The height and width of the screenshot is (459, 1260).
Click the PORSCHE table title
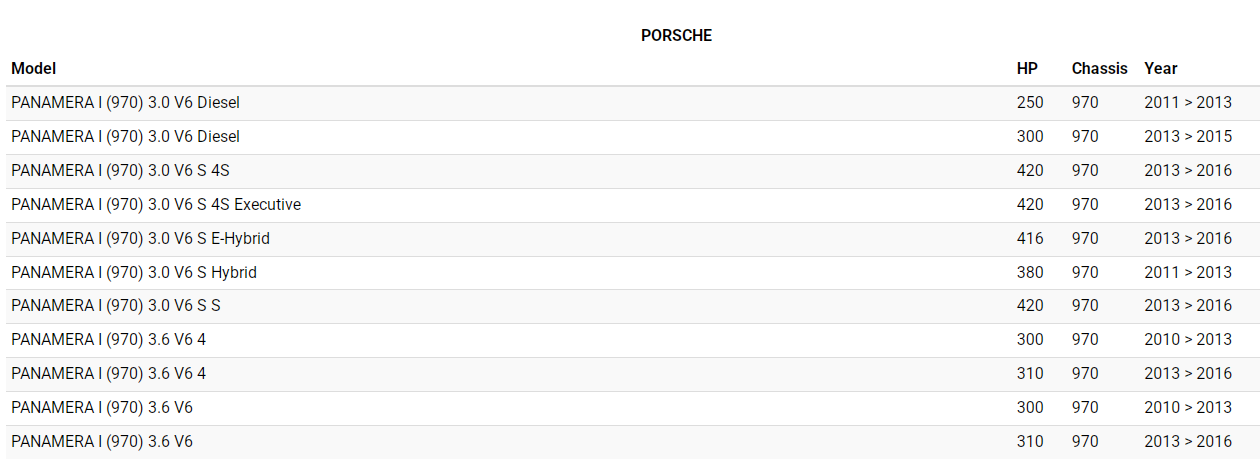pyautogui.click(x=676, y=36)
